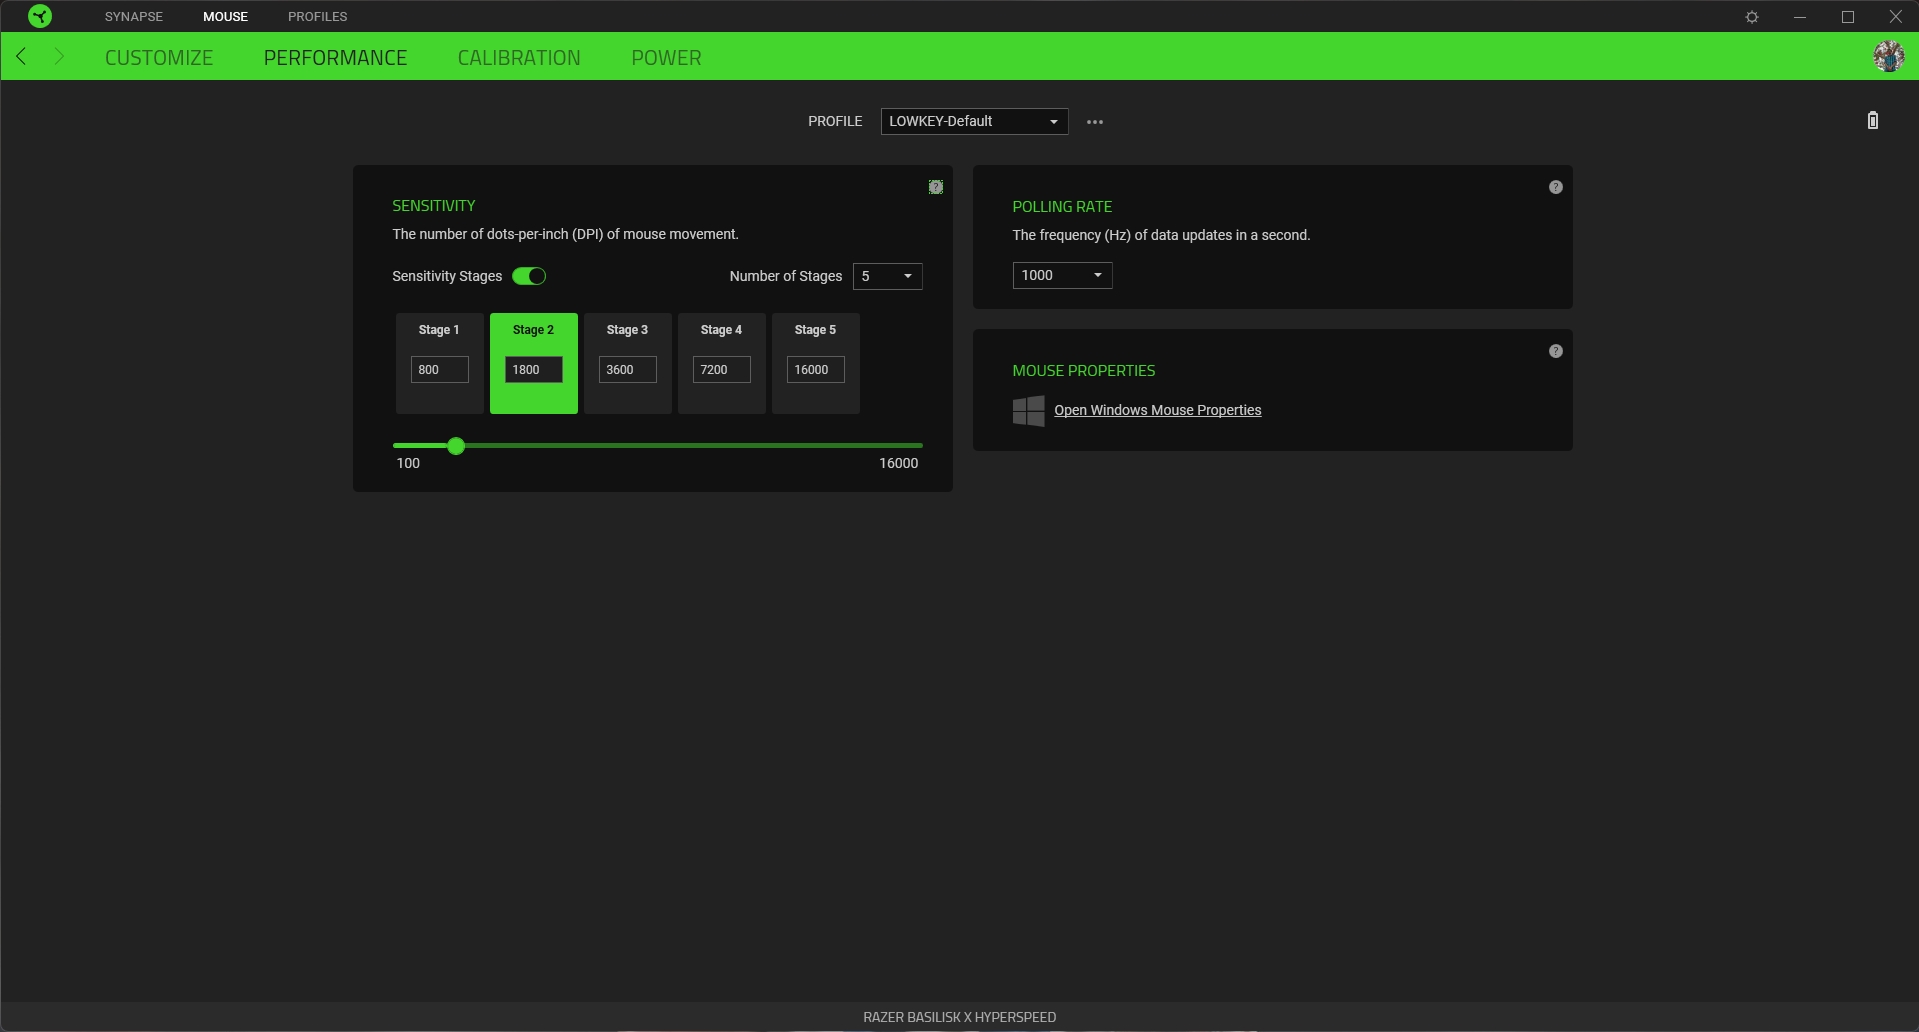Click the slider minimum label 100
The image size is (1919, 1032).
tap(408, 463)
